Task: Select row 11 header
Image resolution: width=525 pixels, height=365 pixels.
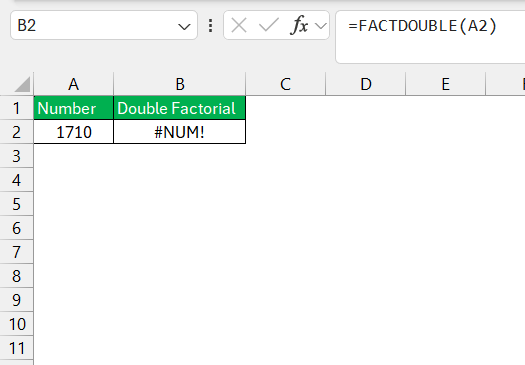Action: click(16, 348)
